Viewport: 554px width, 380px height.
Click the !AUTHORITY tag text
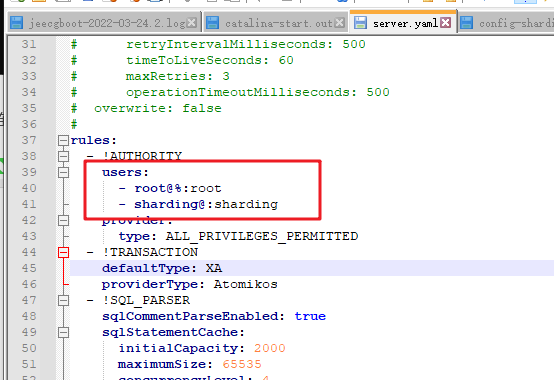coord(142,156)
